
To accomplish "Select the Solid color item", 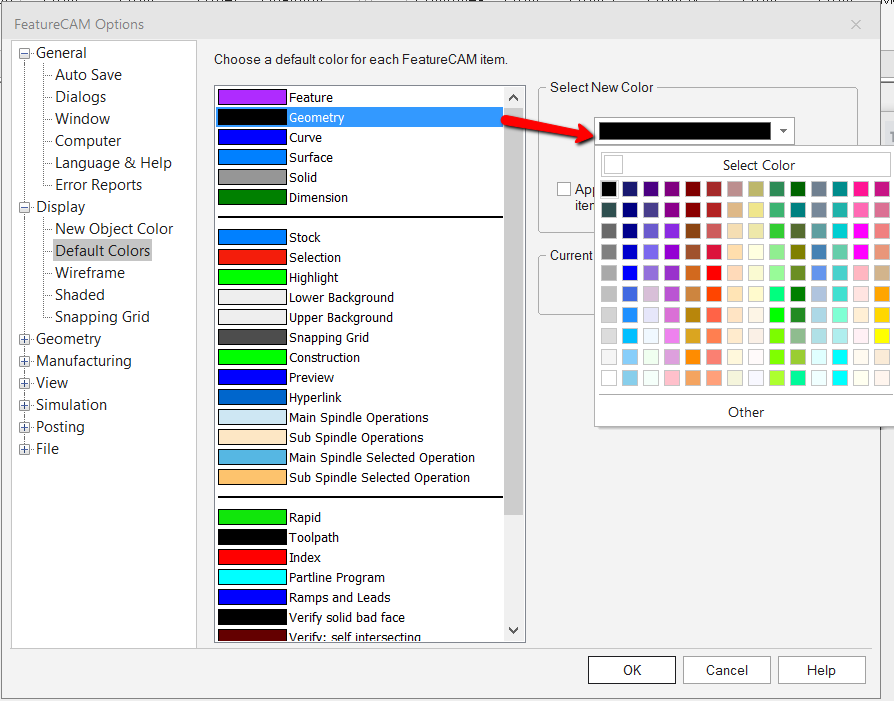I will tap(360, 177).
